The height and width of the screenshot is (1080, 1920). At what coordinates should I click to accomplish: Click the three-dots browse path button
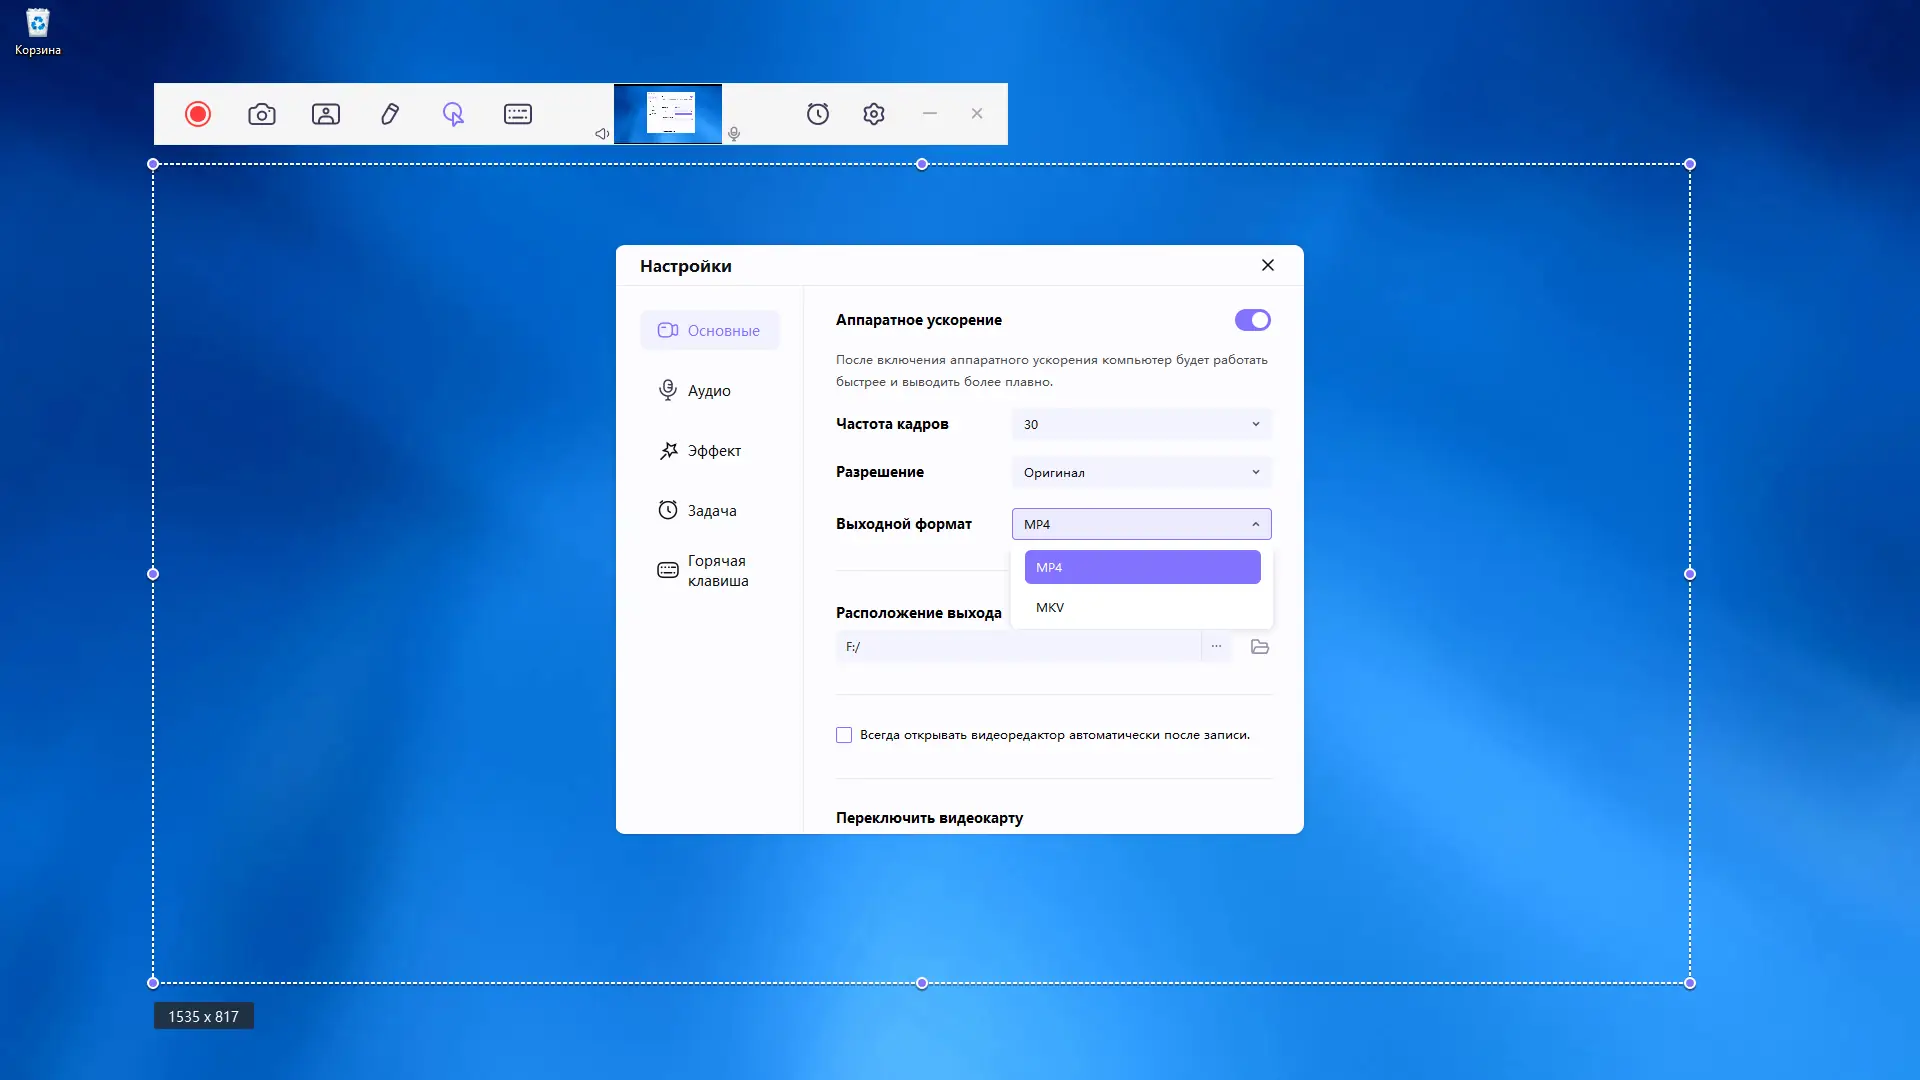(1216, 646)
